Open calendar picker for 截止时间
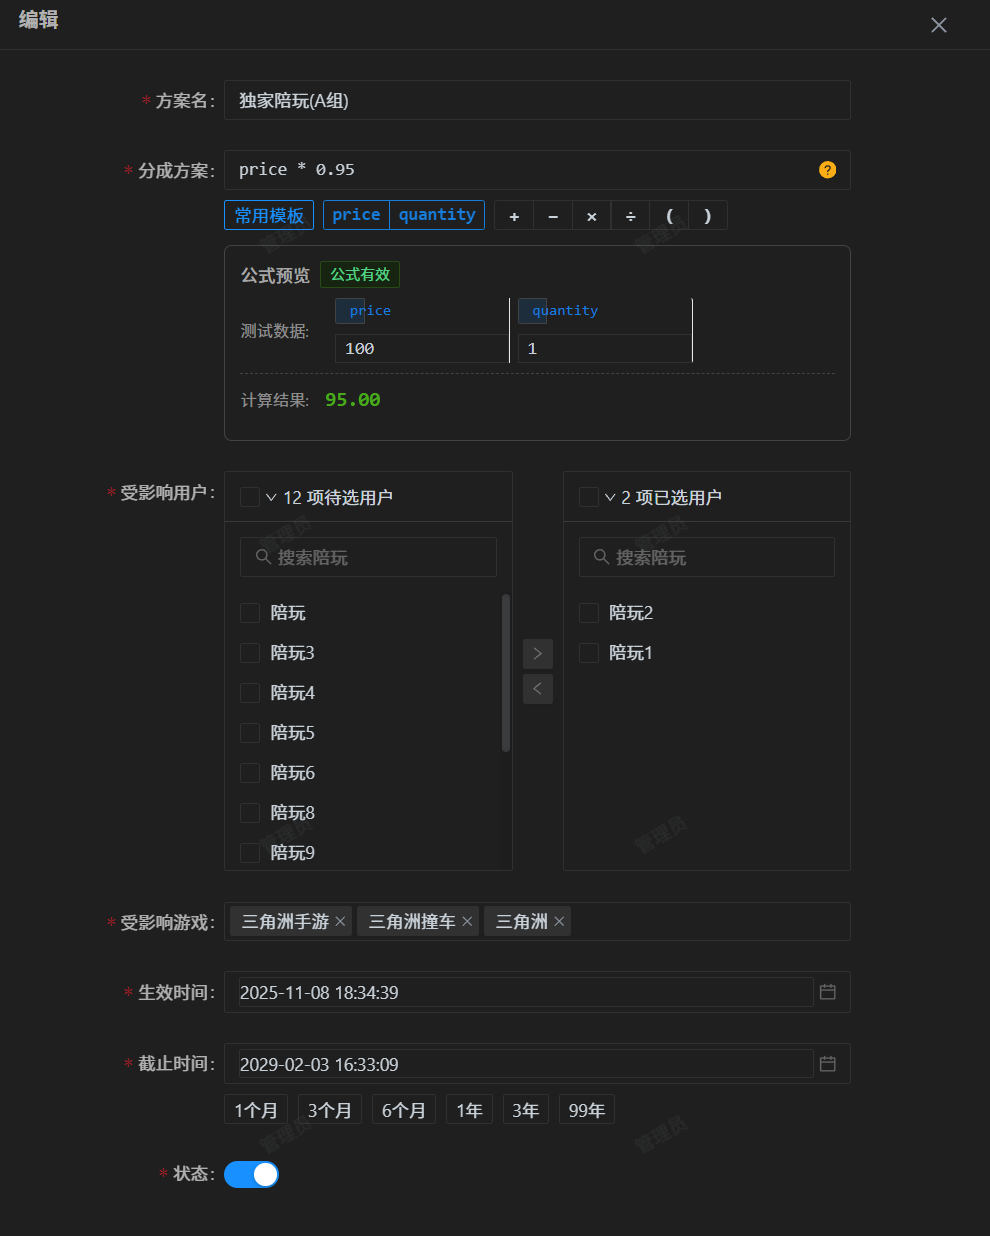Image resolution: width=990 pixels, height=1236 pixels. pyautogui.click(x=827, y=1064)
